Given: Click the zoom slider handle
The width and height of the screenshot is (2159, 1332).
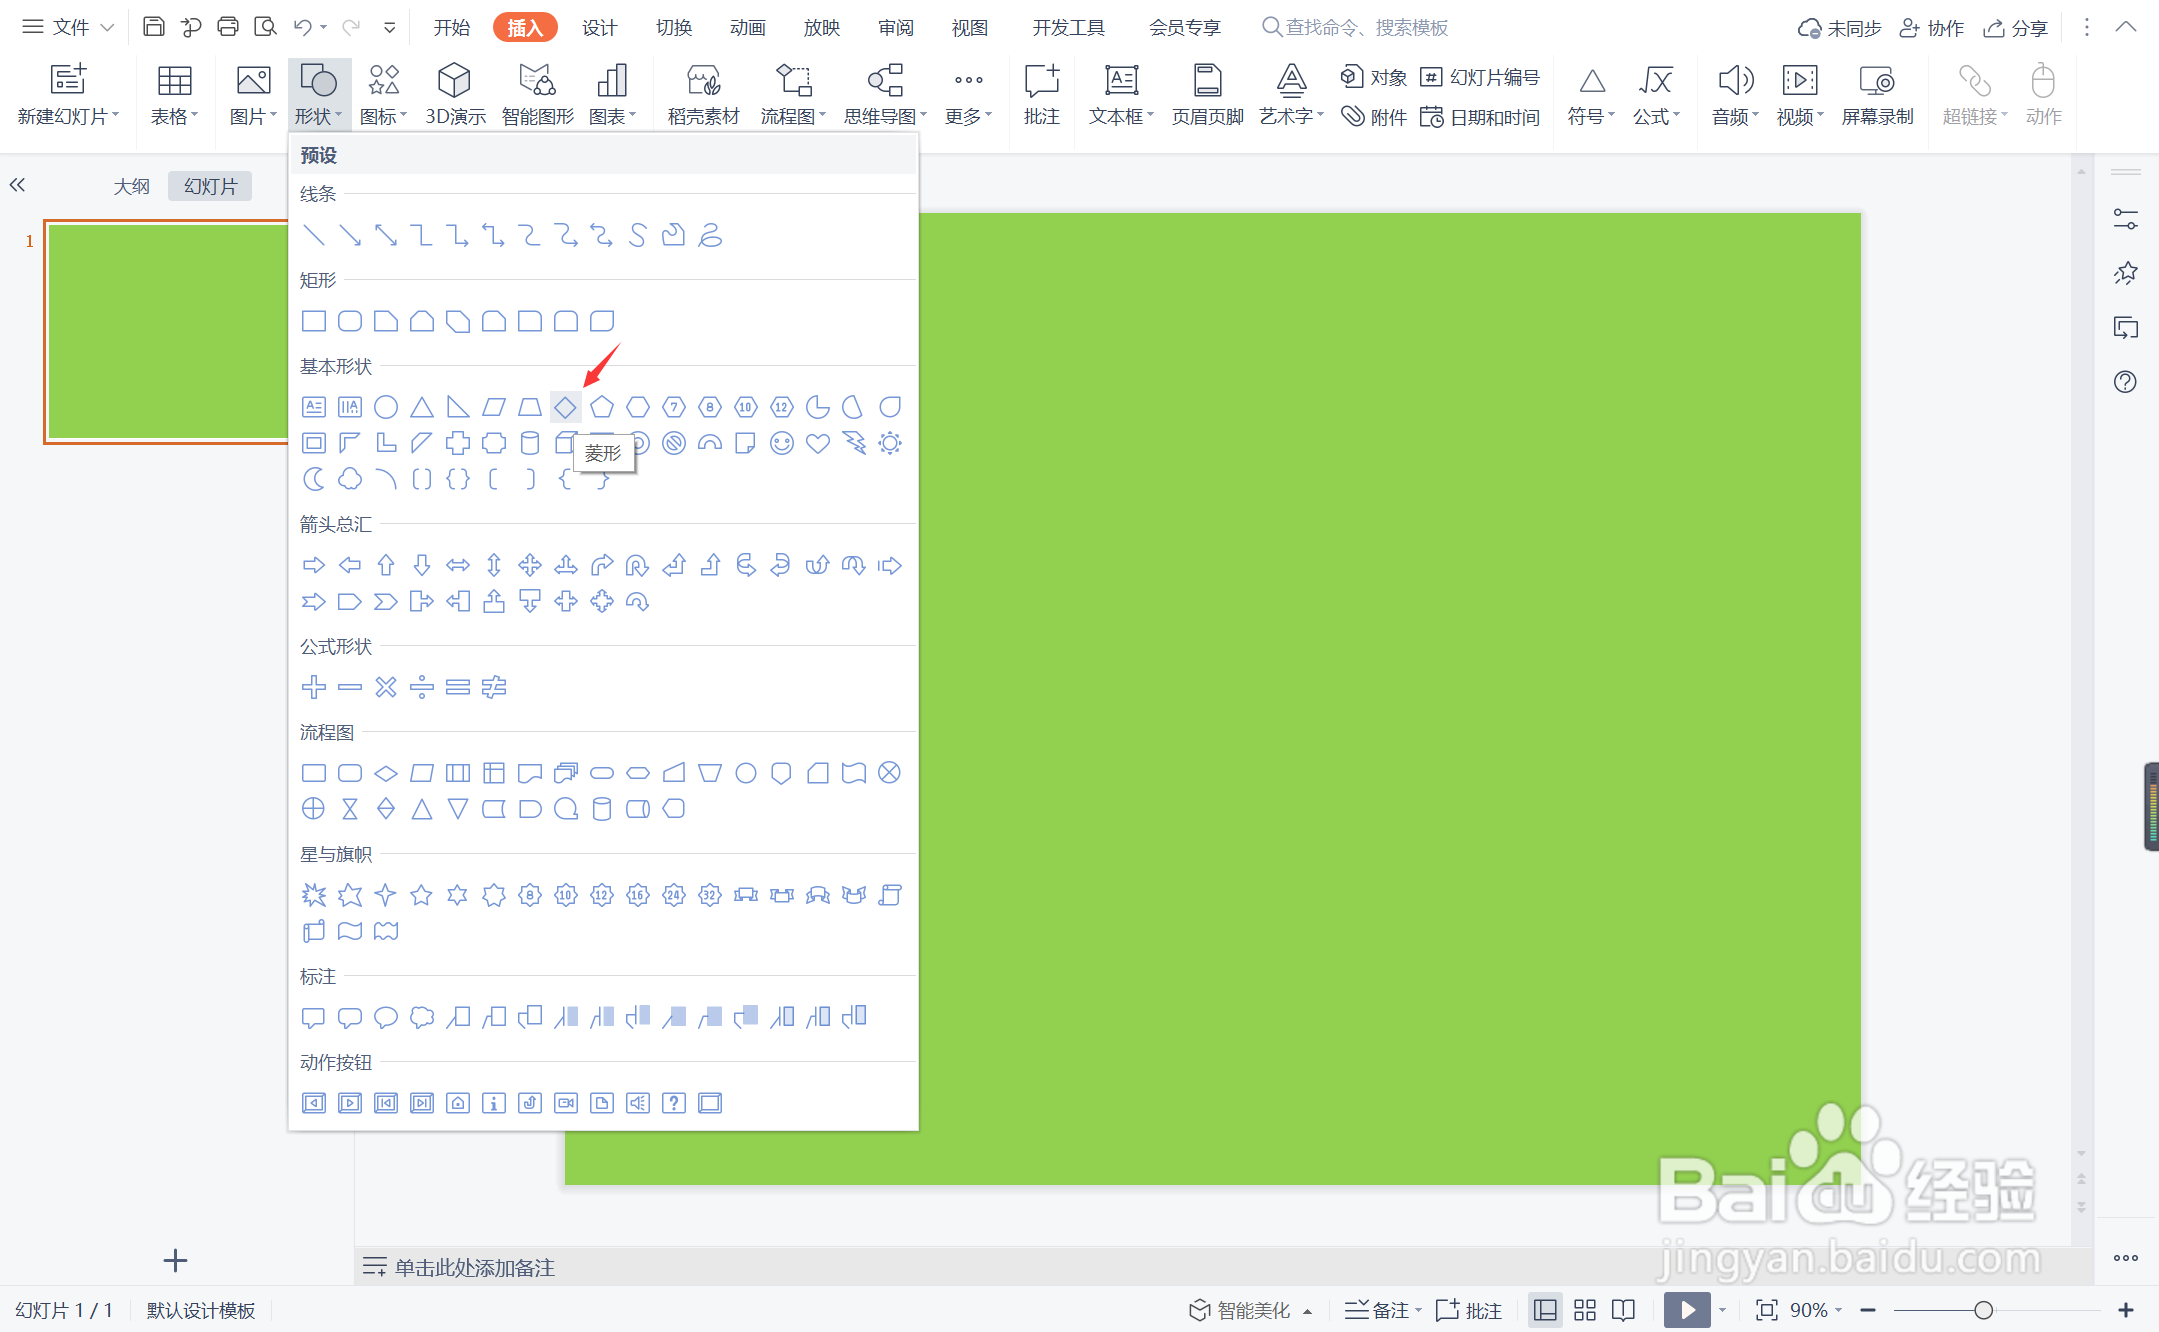Looking at the screenshot, I should (1984, 1310).
